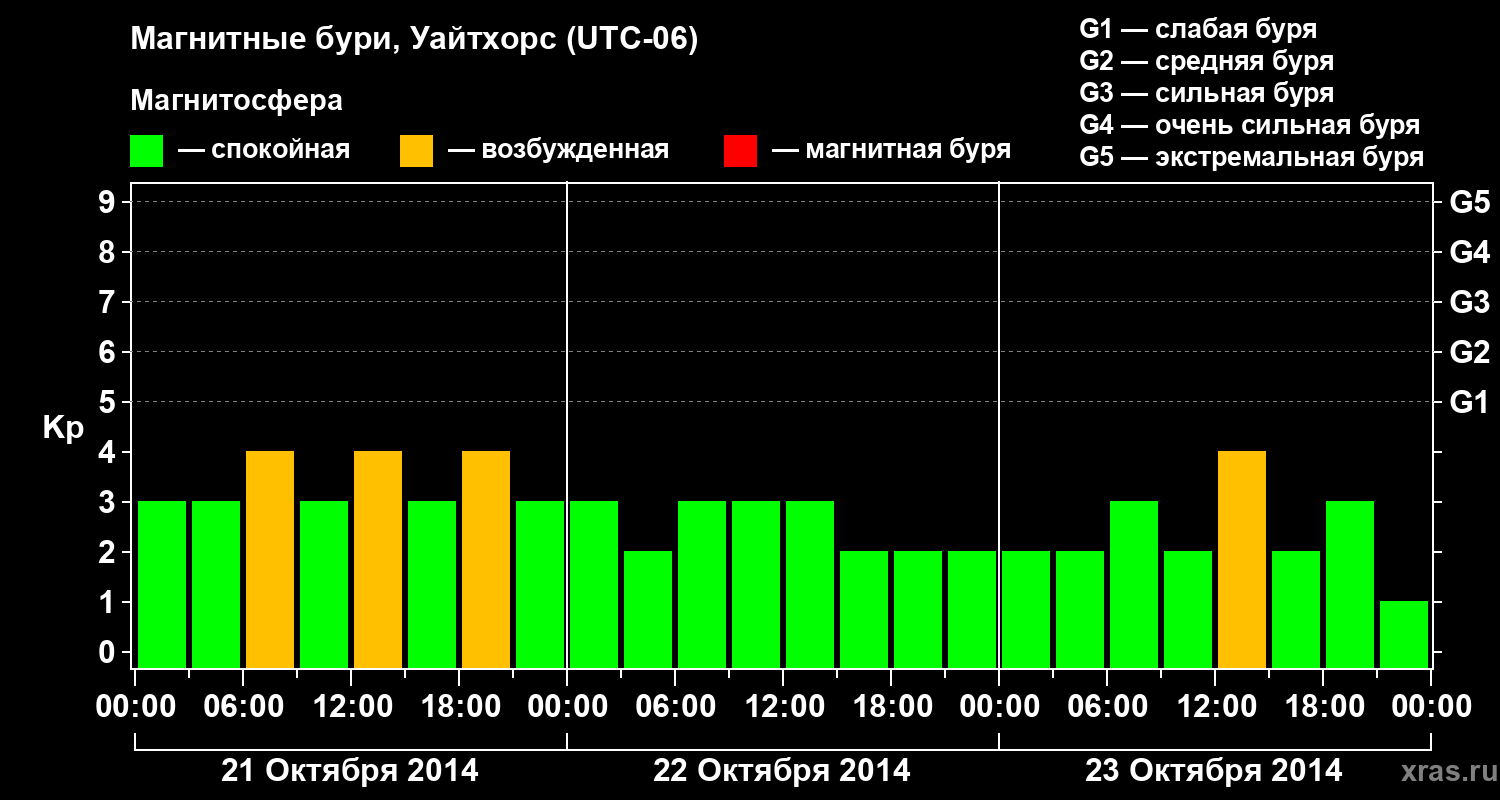Click the green 06:00–09:00 bar on 22 October
The image size is (1500, 800).
702,584
